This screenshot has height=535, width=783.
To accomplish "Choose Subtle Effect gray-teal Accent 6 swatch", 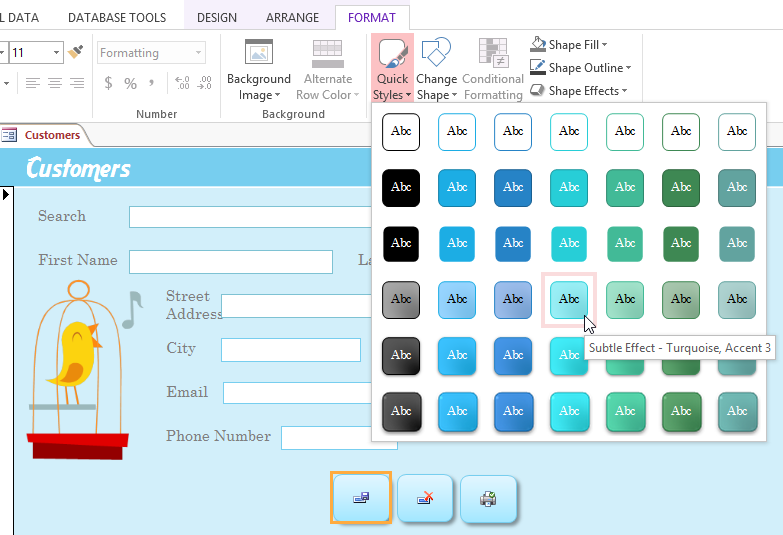I will [x=737, y=299].
